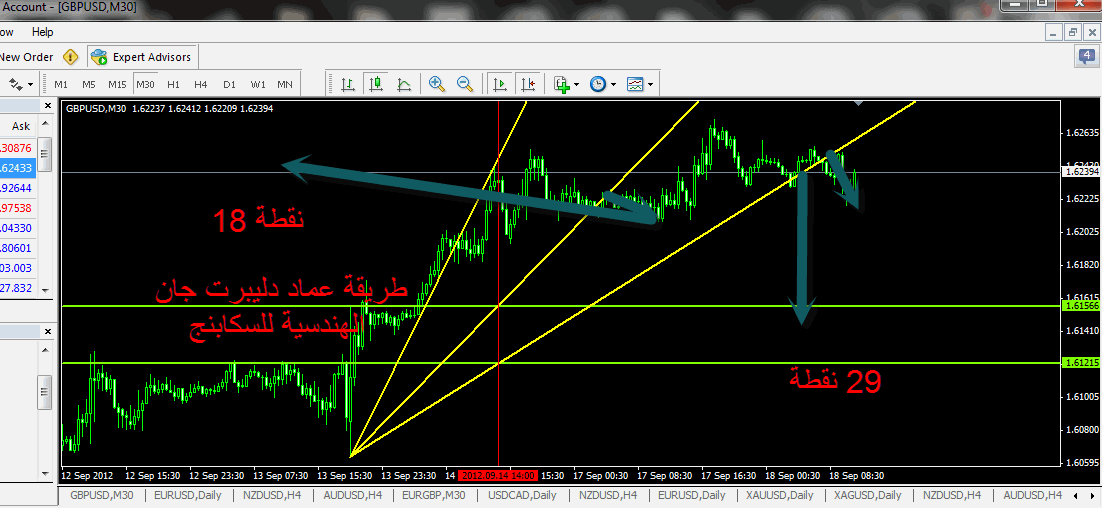Zoom out on the chart

click(465, 84)
